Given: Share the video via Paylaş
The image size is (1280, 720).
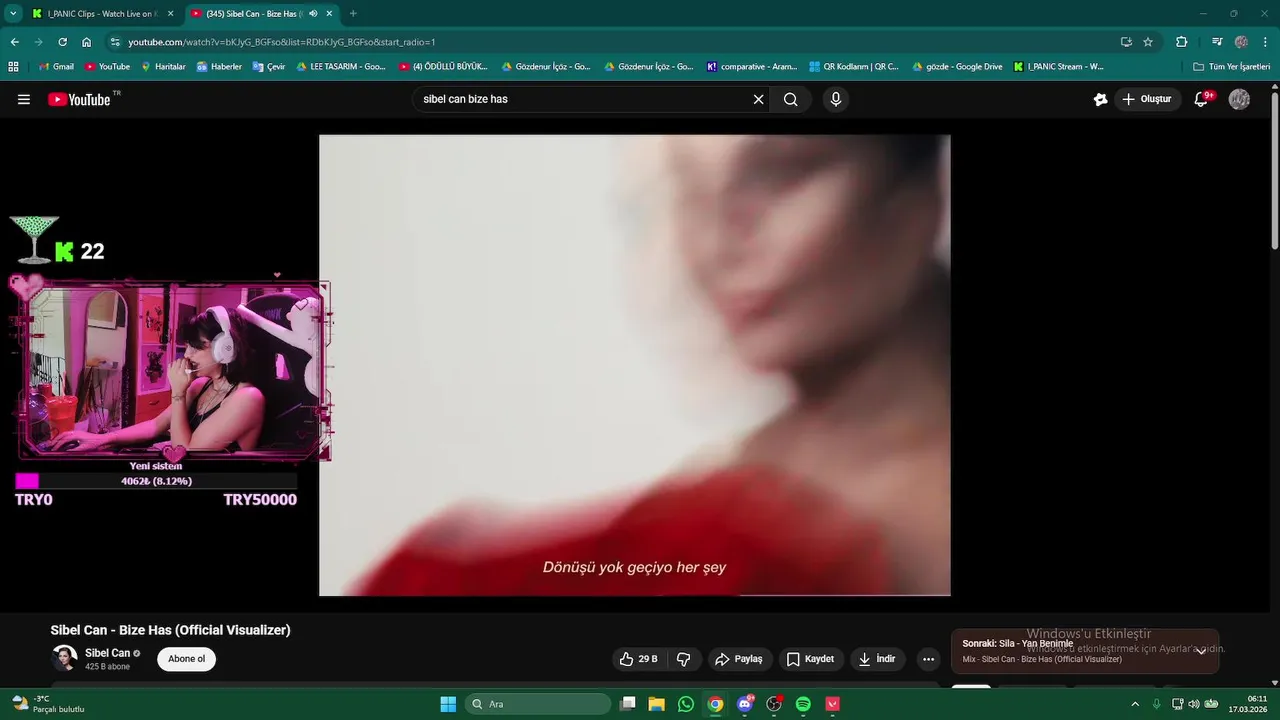Looking at the screenshot, I should (x=739, y=659).
